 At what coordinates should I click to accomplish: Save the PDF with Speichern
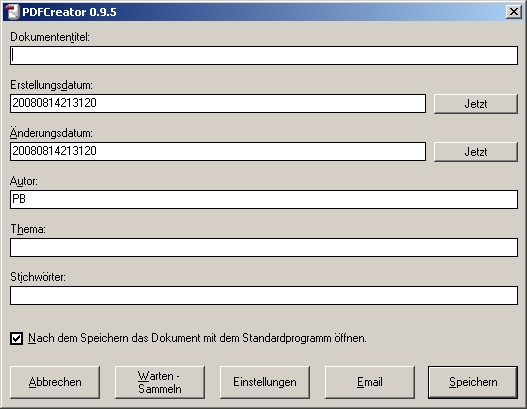(x=473, y=382)
